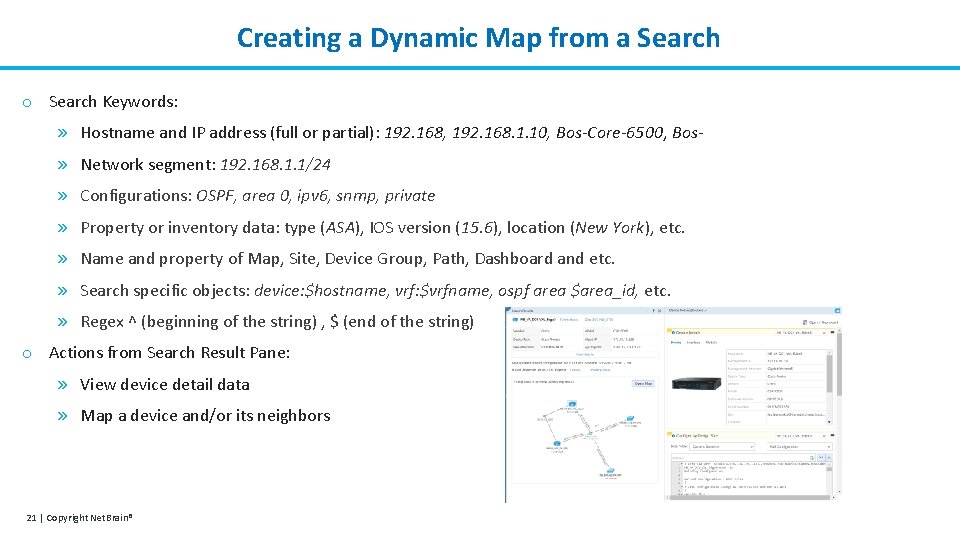960x540 pixels.
Task: Click the 'Search Keywords:' bullet text
Action: (x=113, y=102)
